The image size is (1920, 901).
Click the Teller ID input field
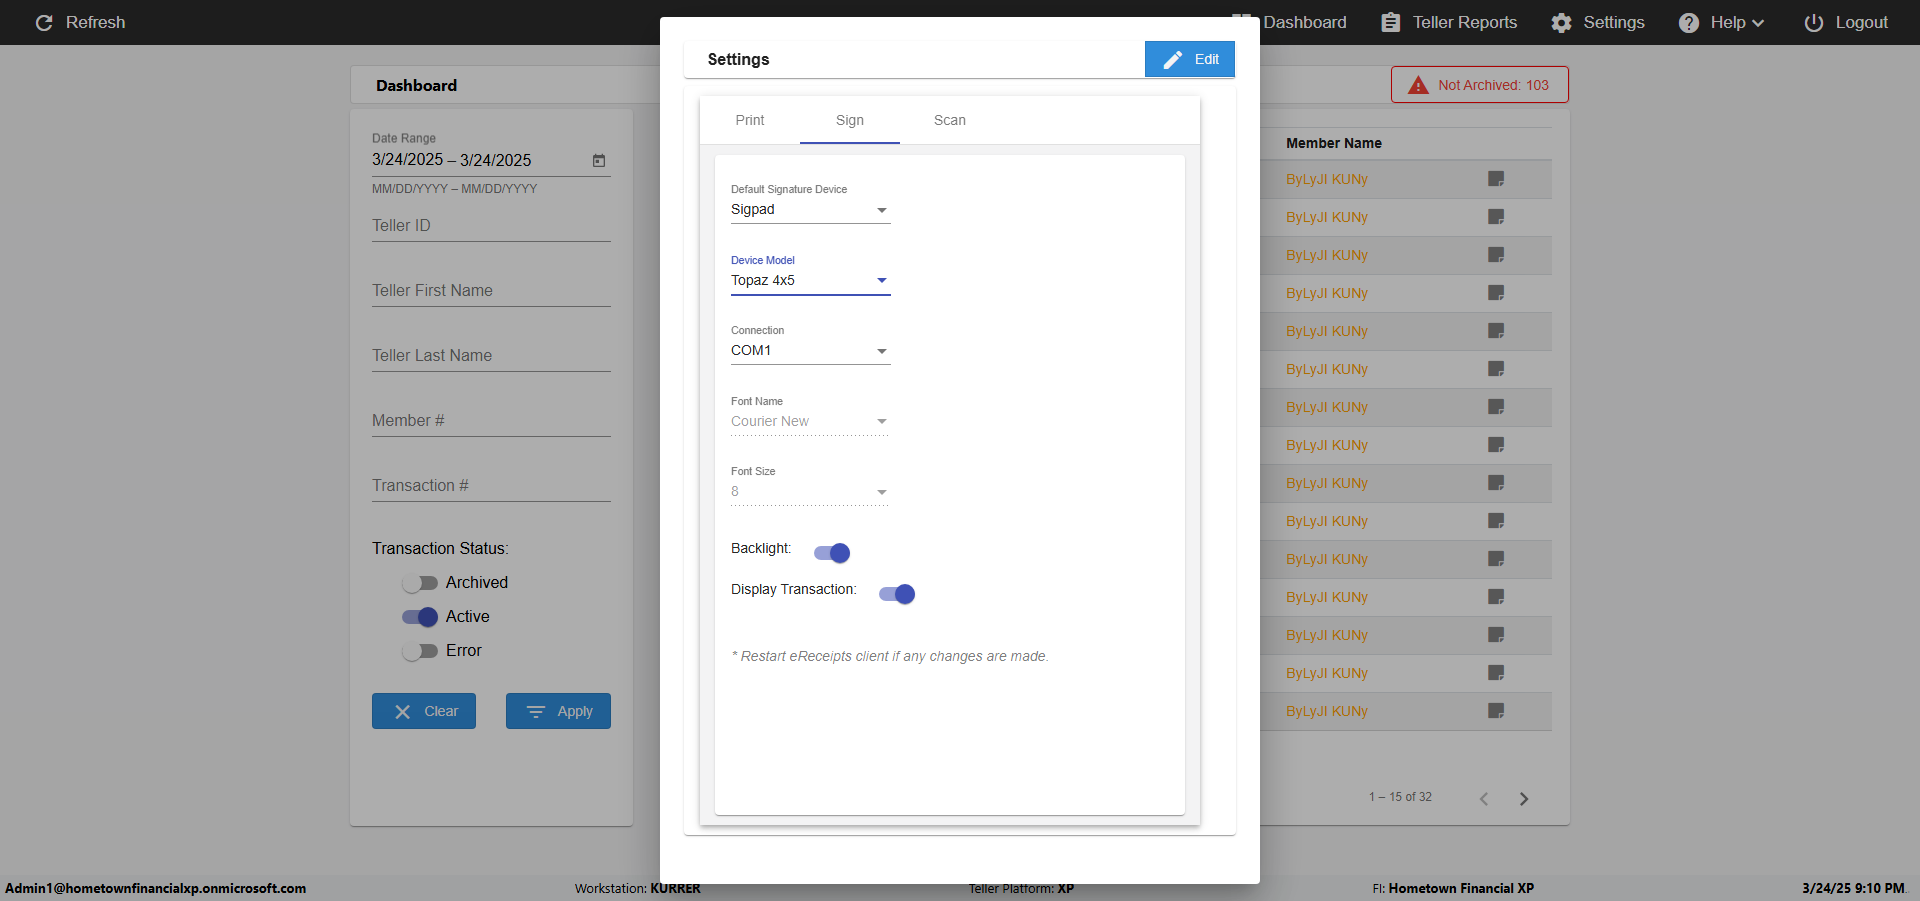pos(491,226)
